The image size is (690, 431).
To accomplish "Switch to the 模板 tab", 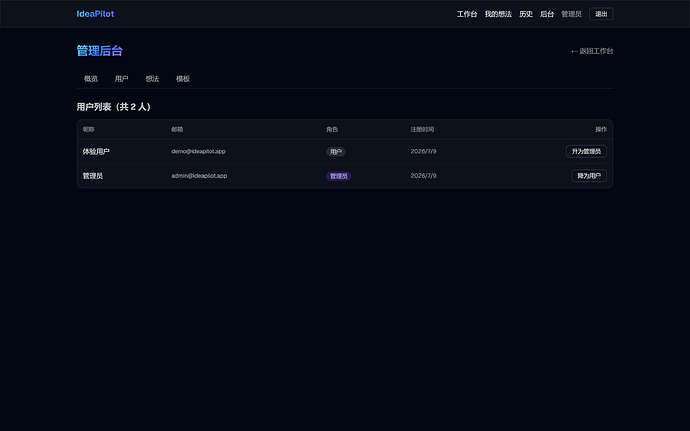I will (183, 79).
